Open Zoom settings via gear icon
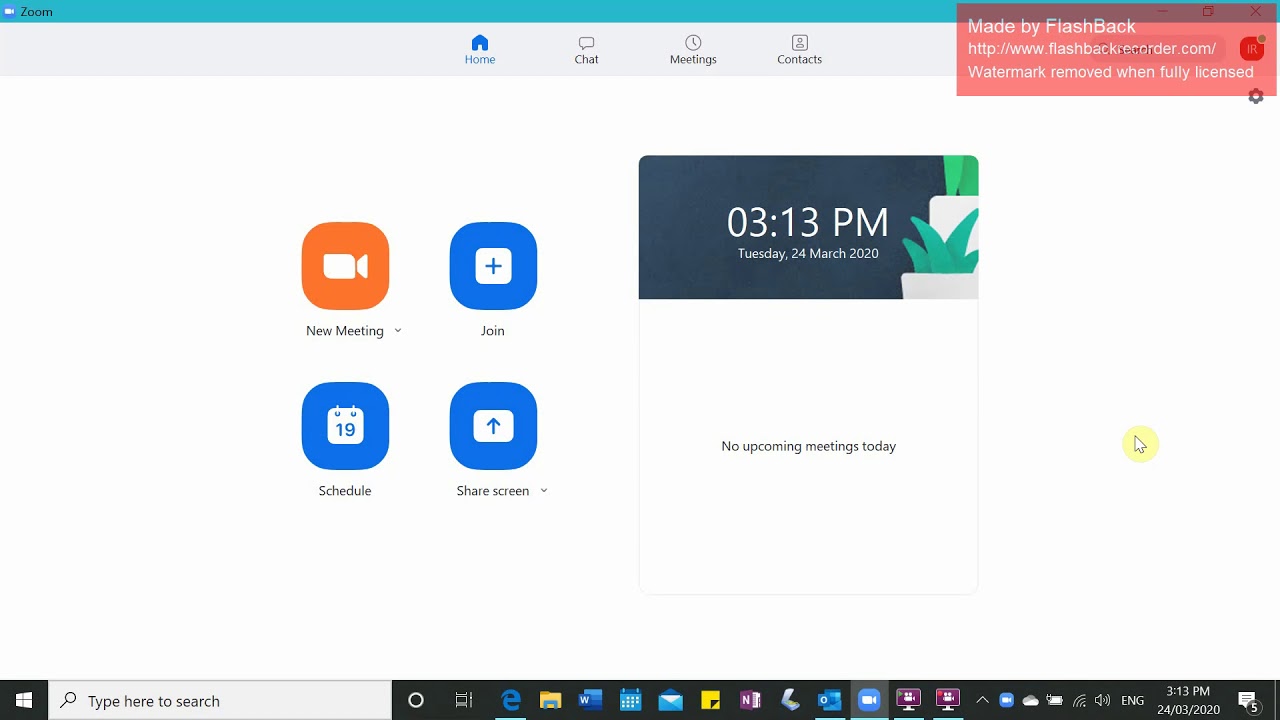This screenshot has width=1280, height=720. tap(1256, 96)
